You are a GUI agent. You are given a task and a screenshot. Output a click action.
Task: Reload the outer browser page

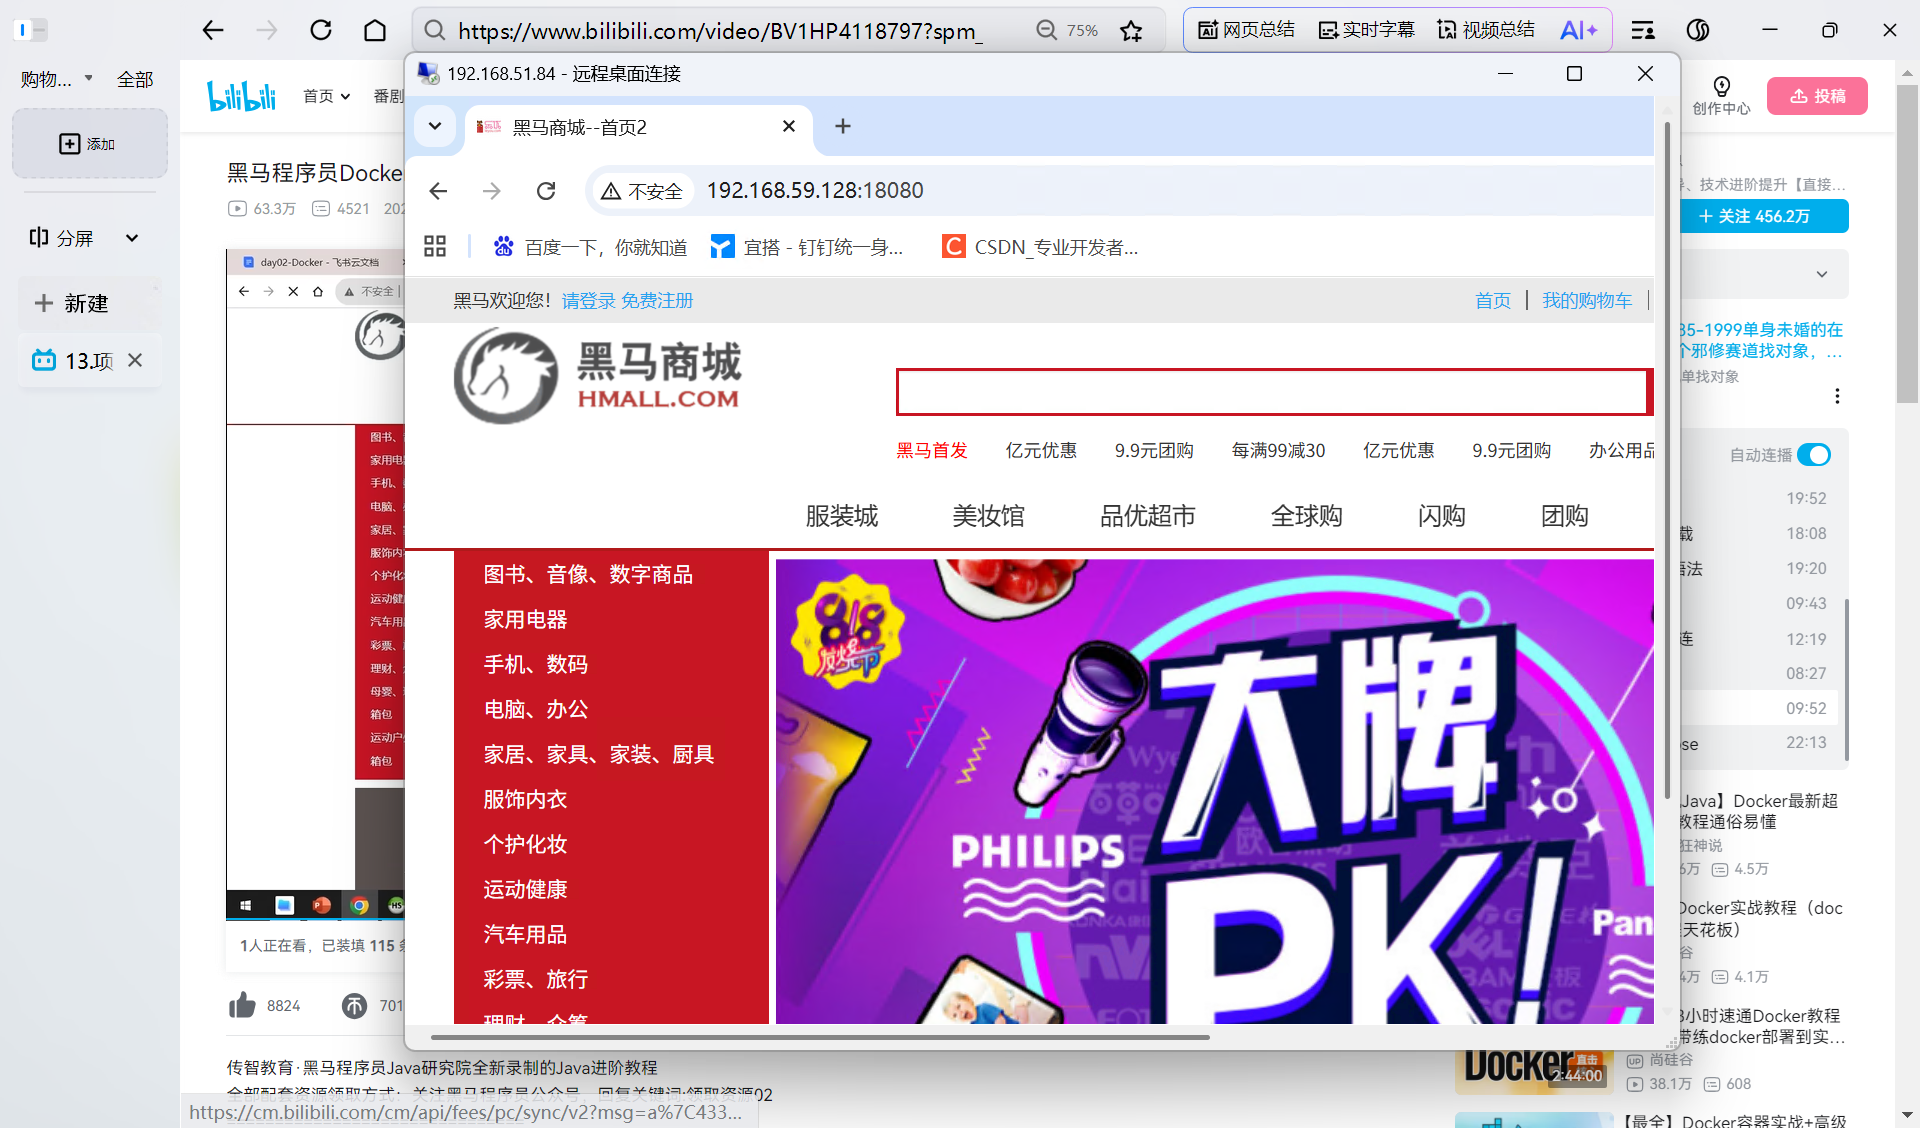(321, 30)
